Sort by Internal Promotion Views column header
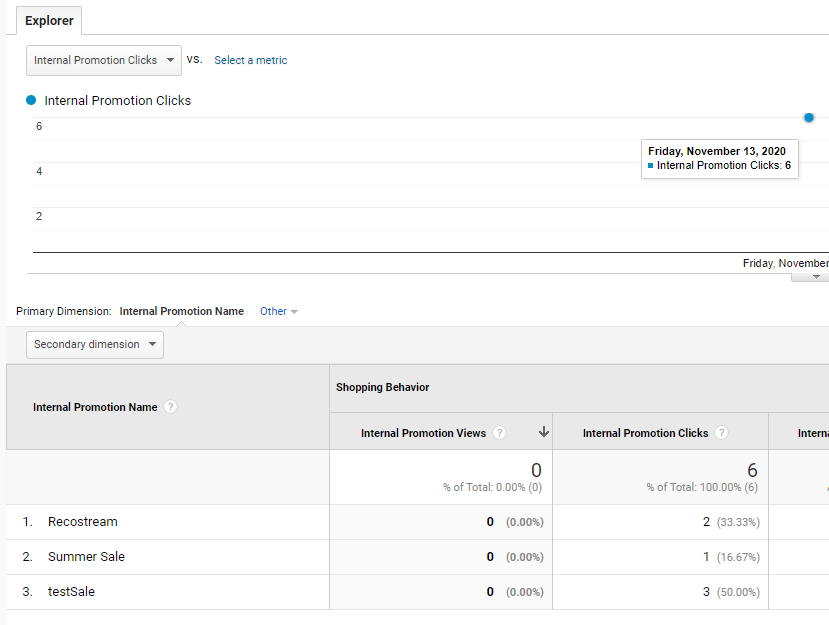829x625 pixels. 423,433
